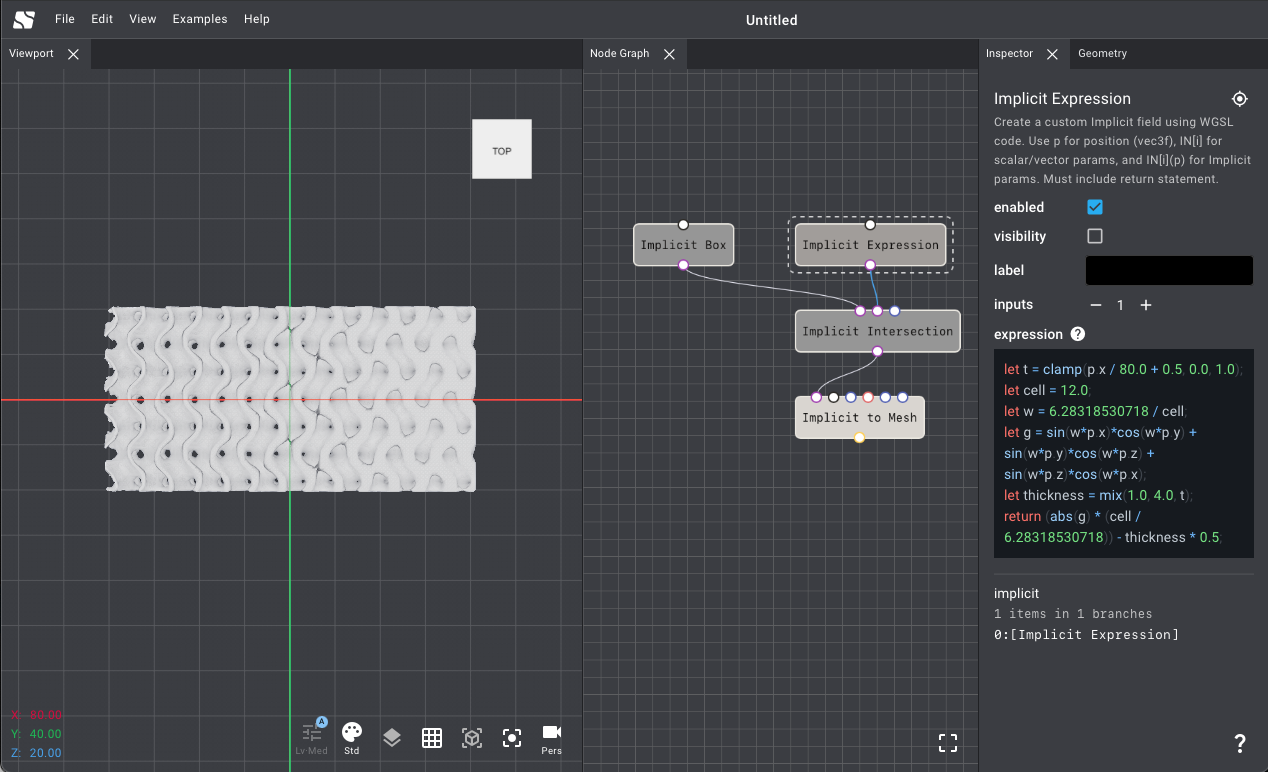Click the zoom-to-fit focus icon in viewport
The image size is (1268, 772).
tap(512, 738)
